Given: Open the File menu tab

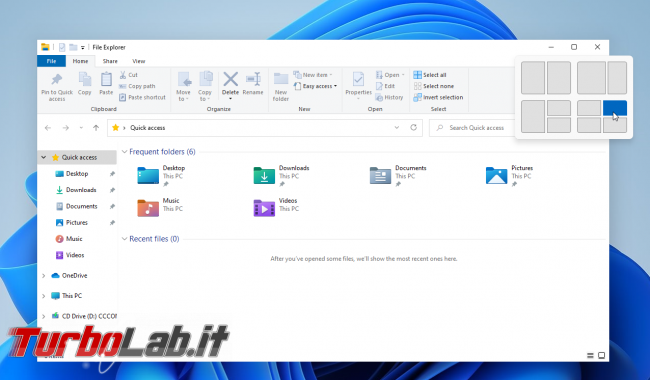Looking at the screenshot, I should coord(51,61).
